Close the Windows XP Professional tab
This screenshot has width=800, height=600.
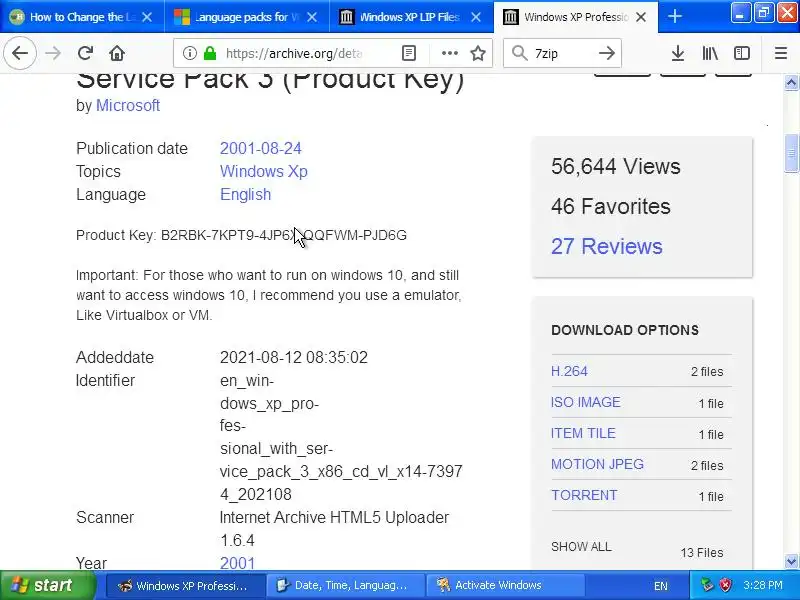pyautogui.click(x=641, y=17)
